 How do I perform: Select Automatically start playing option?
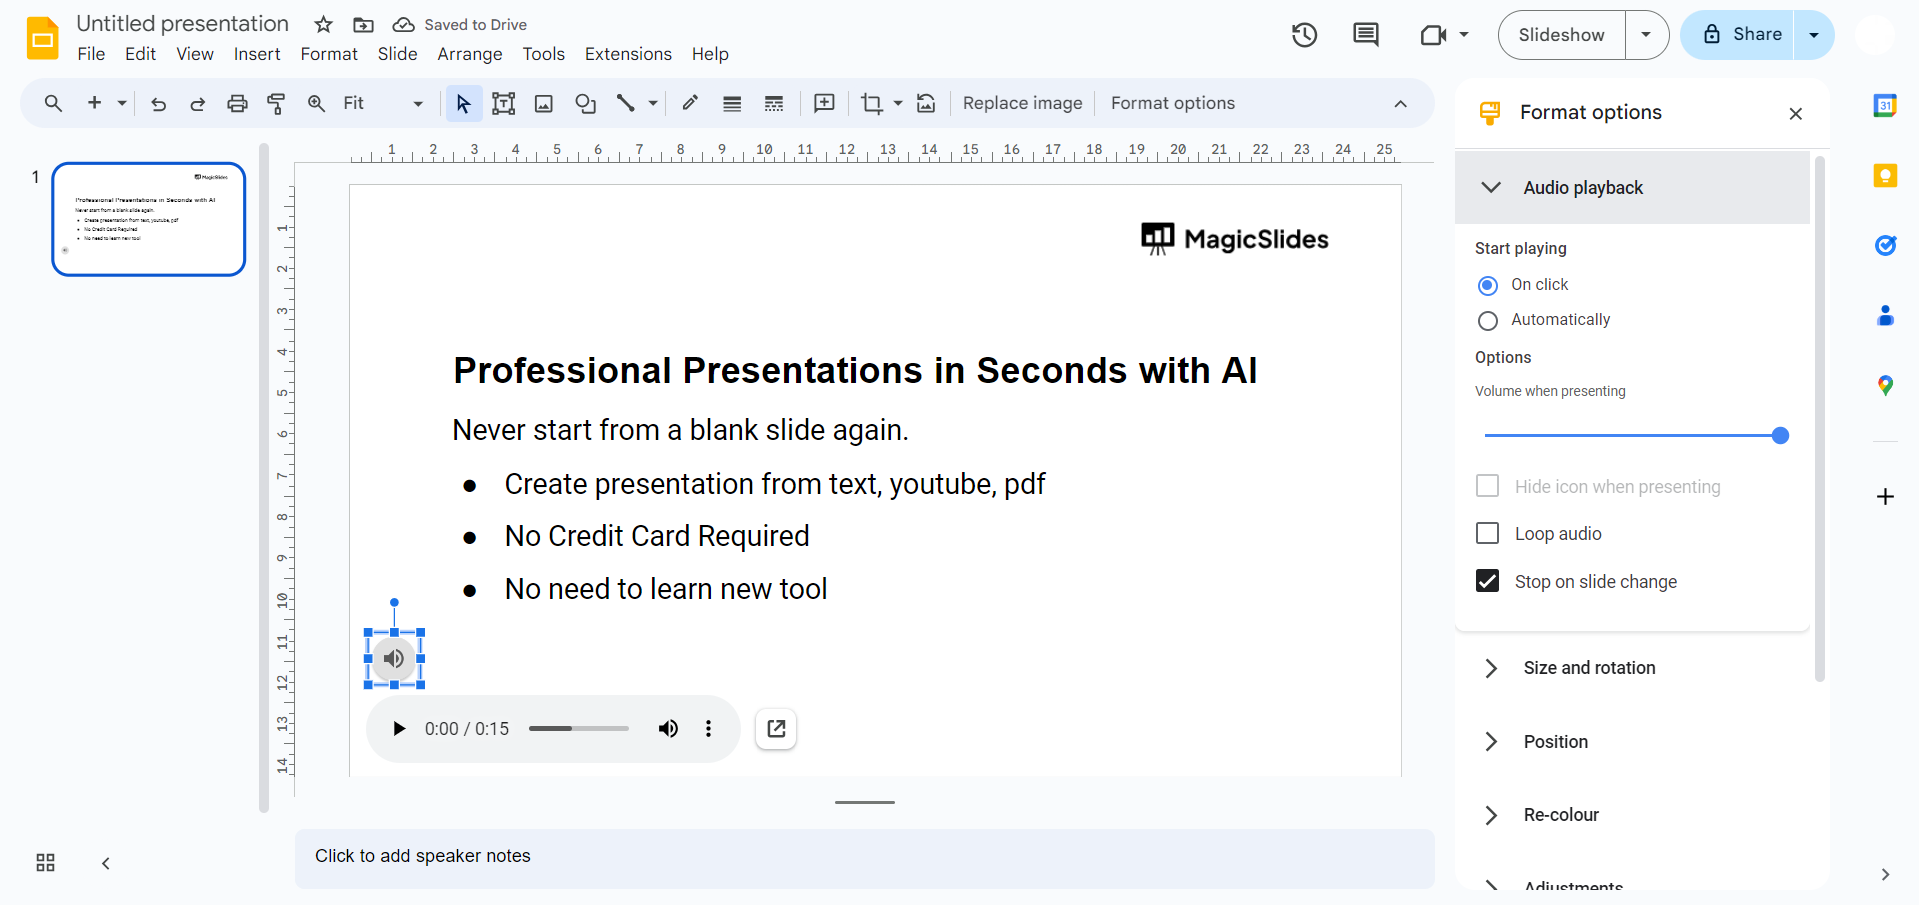point(1488,320)
